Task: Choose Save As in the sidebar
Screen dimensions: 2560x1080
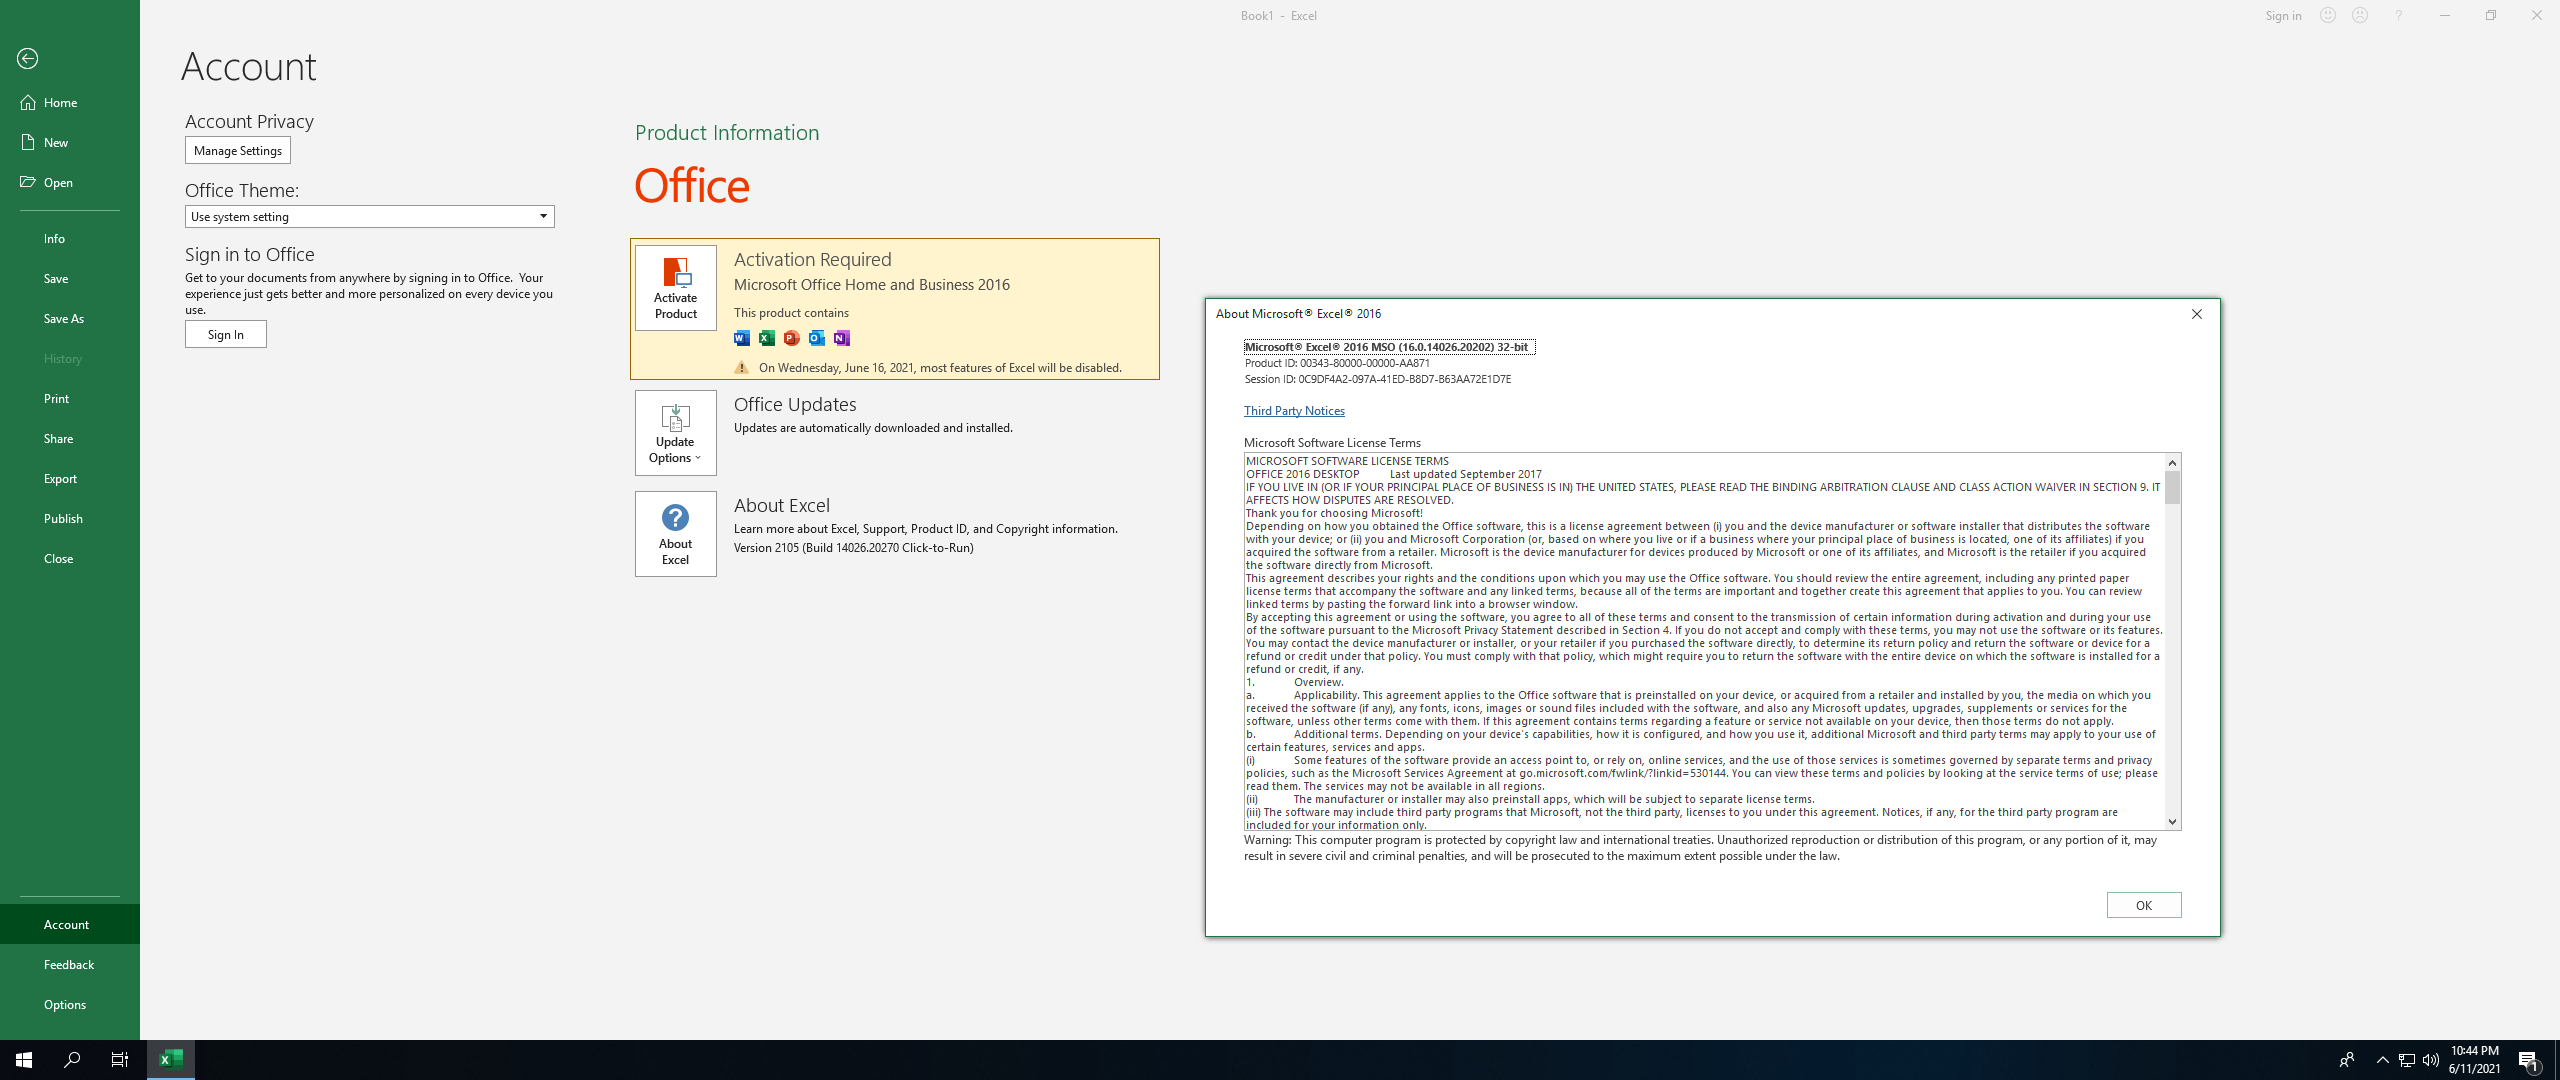Action: pos(70,318)
